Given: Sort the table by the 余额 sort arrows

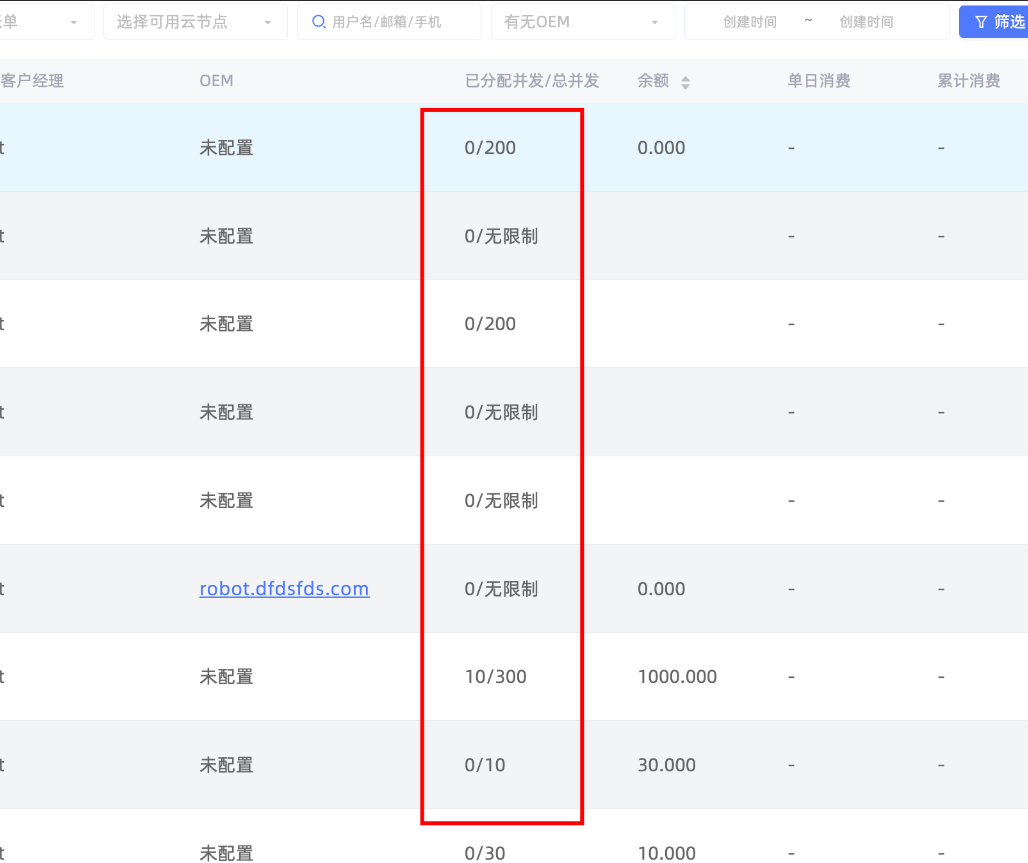Looking at the screenshot, I should click(685, 83).
